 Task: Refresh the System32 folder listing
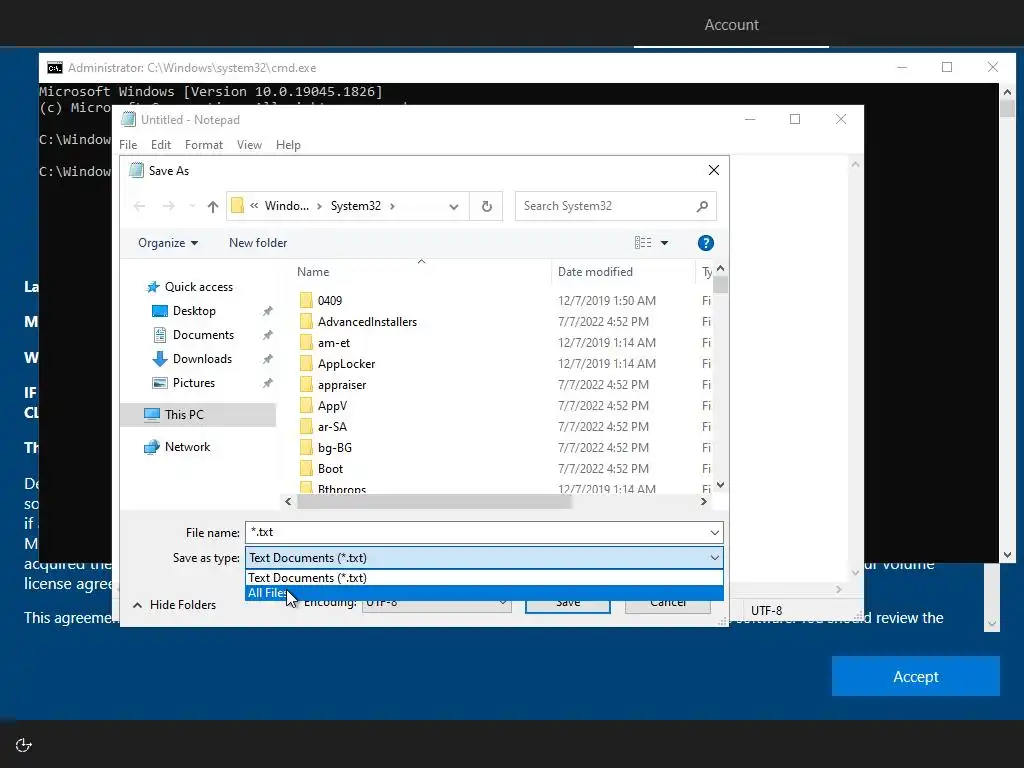point(487,206)
